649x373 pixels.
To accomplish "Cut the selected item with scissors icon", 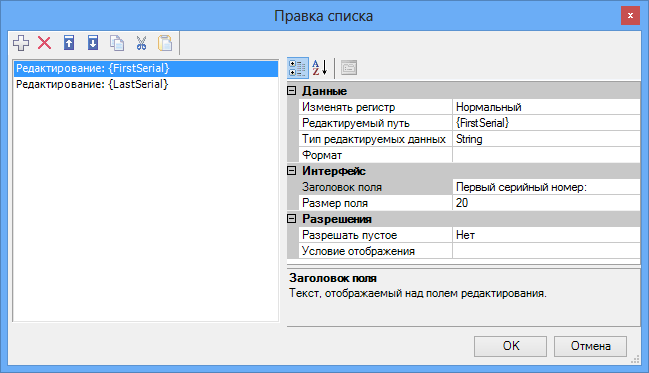I will (141, 43).
